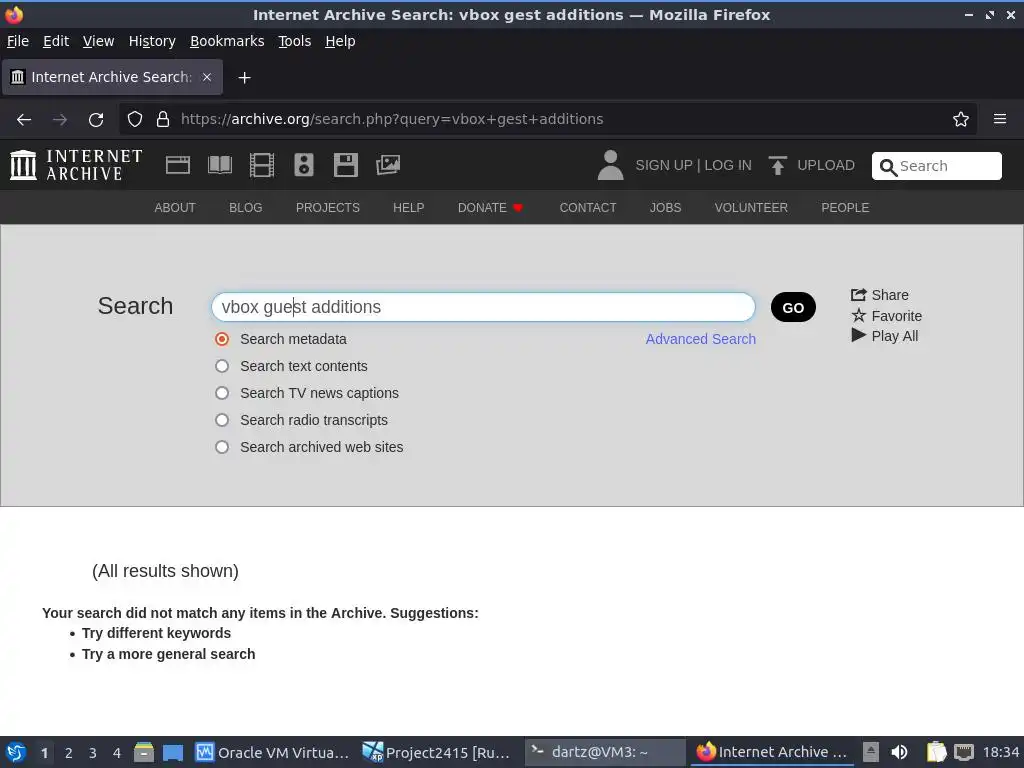
Task: Open the Audio speaker icon
Action: (x=304, y=165)
